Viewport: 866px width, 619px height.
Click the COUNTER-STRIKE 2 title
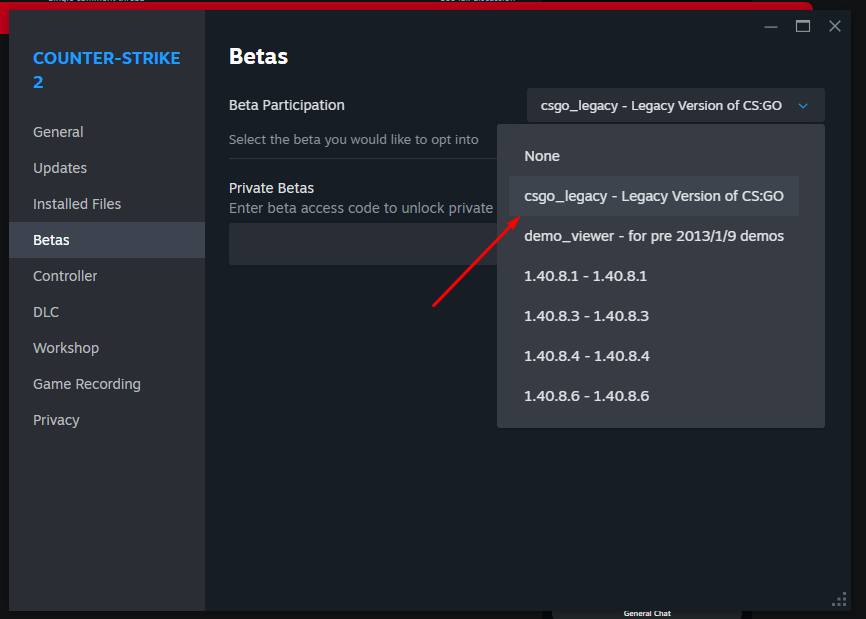(107, 70)
